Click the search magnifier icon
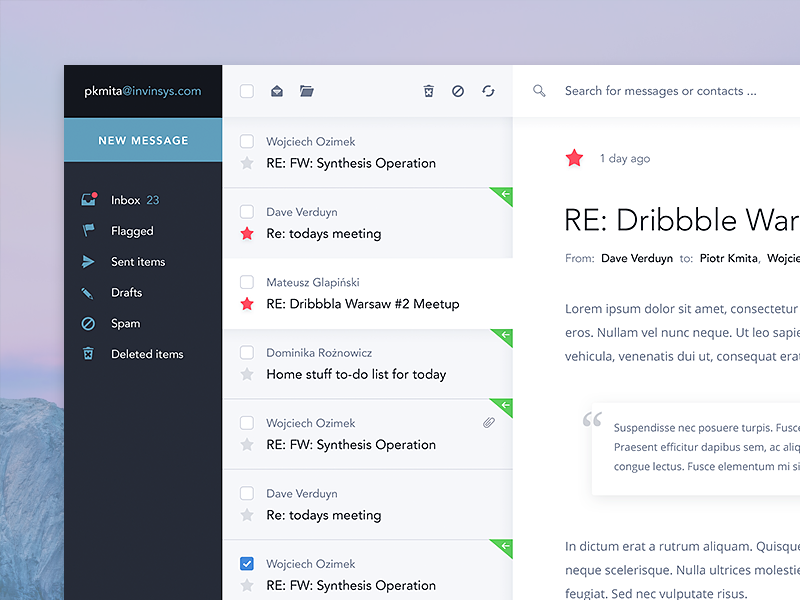Image resolution: width=800 pixels, height=600 pixels. click(540, 91)
